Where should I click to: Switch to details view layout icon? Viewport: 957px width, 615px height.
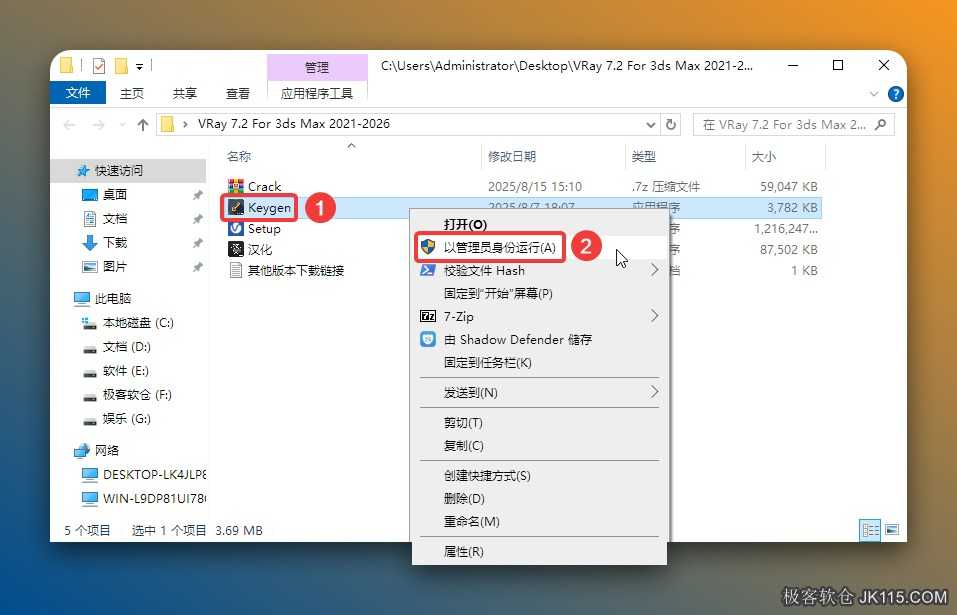tap(870, 530)
